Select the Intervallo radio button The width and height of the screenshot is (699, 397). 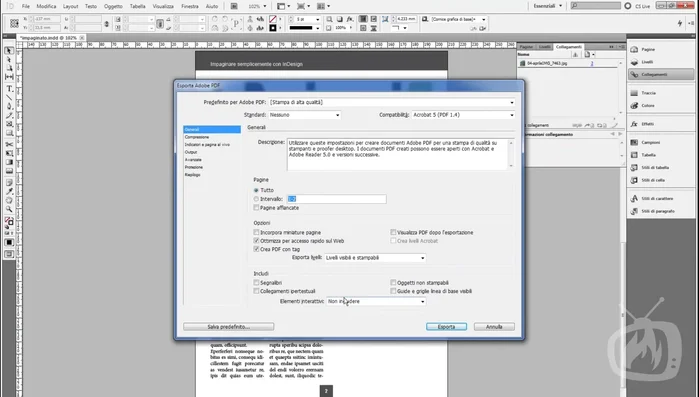click(256, 199)
